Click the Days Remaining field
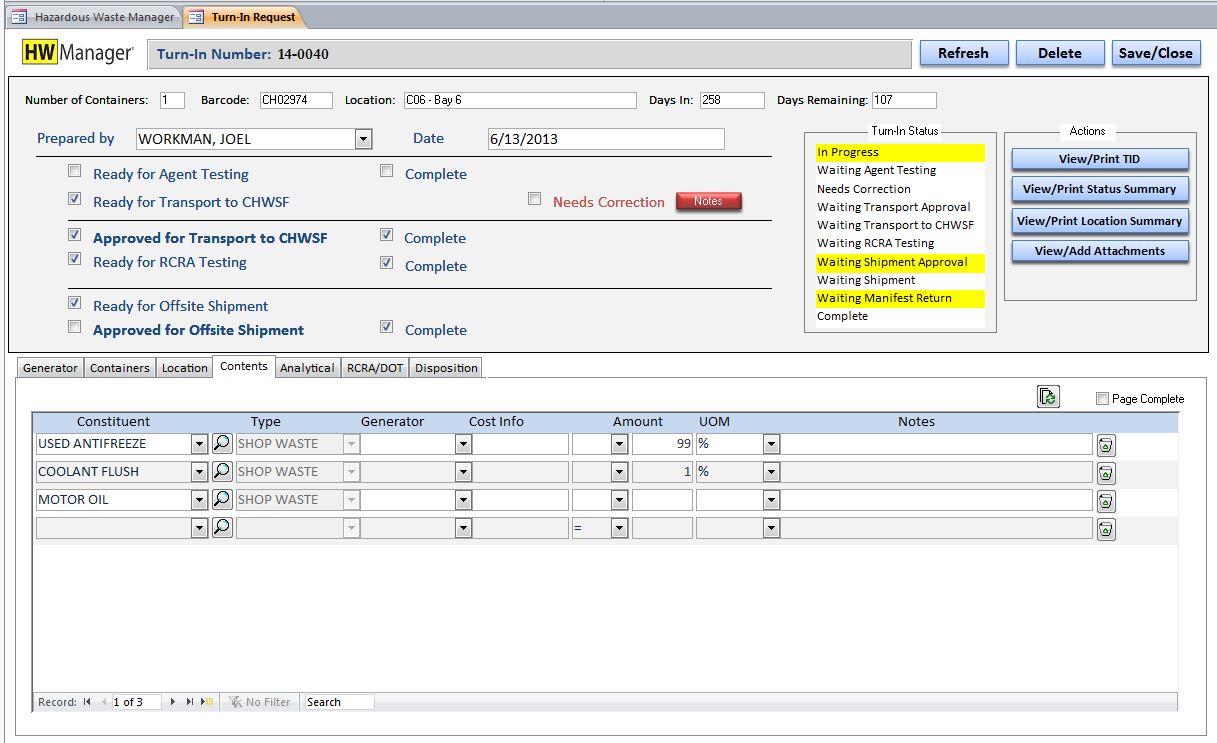This screenshot has height=743, width=1217. point(904,100)
